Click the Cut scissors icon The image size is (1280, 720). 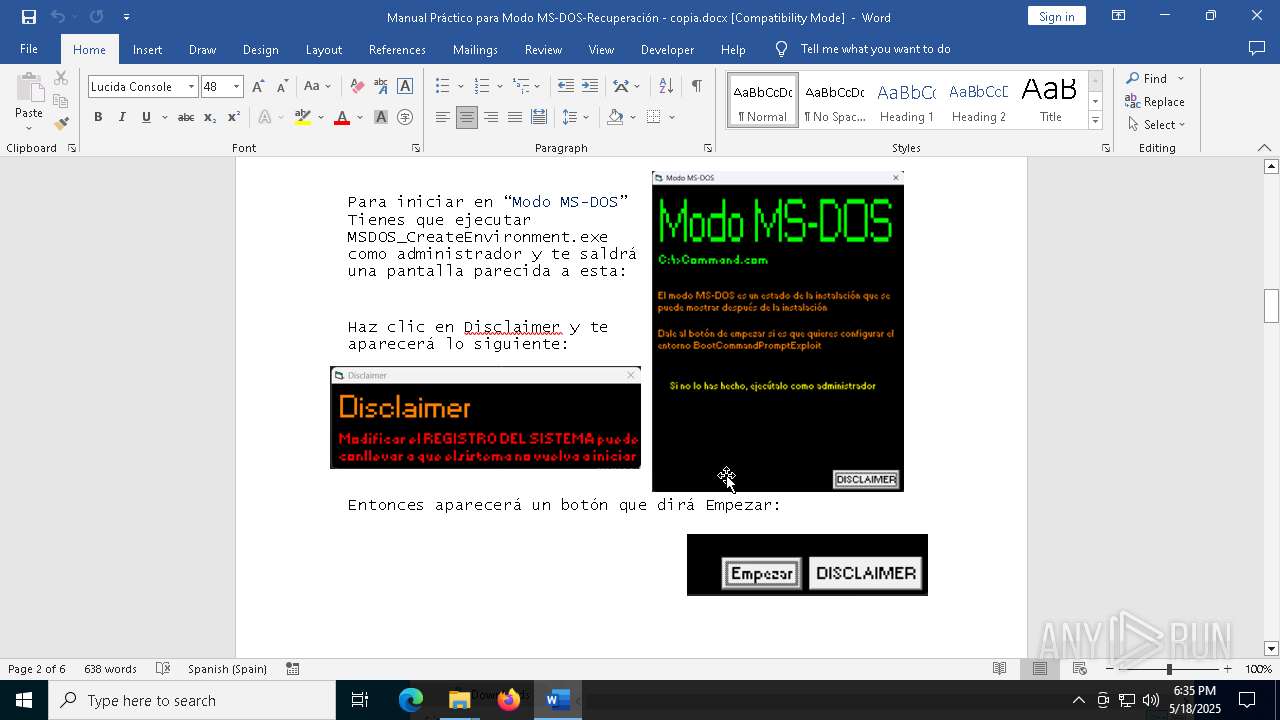click(61, 79)
